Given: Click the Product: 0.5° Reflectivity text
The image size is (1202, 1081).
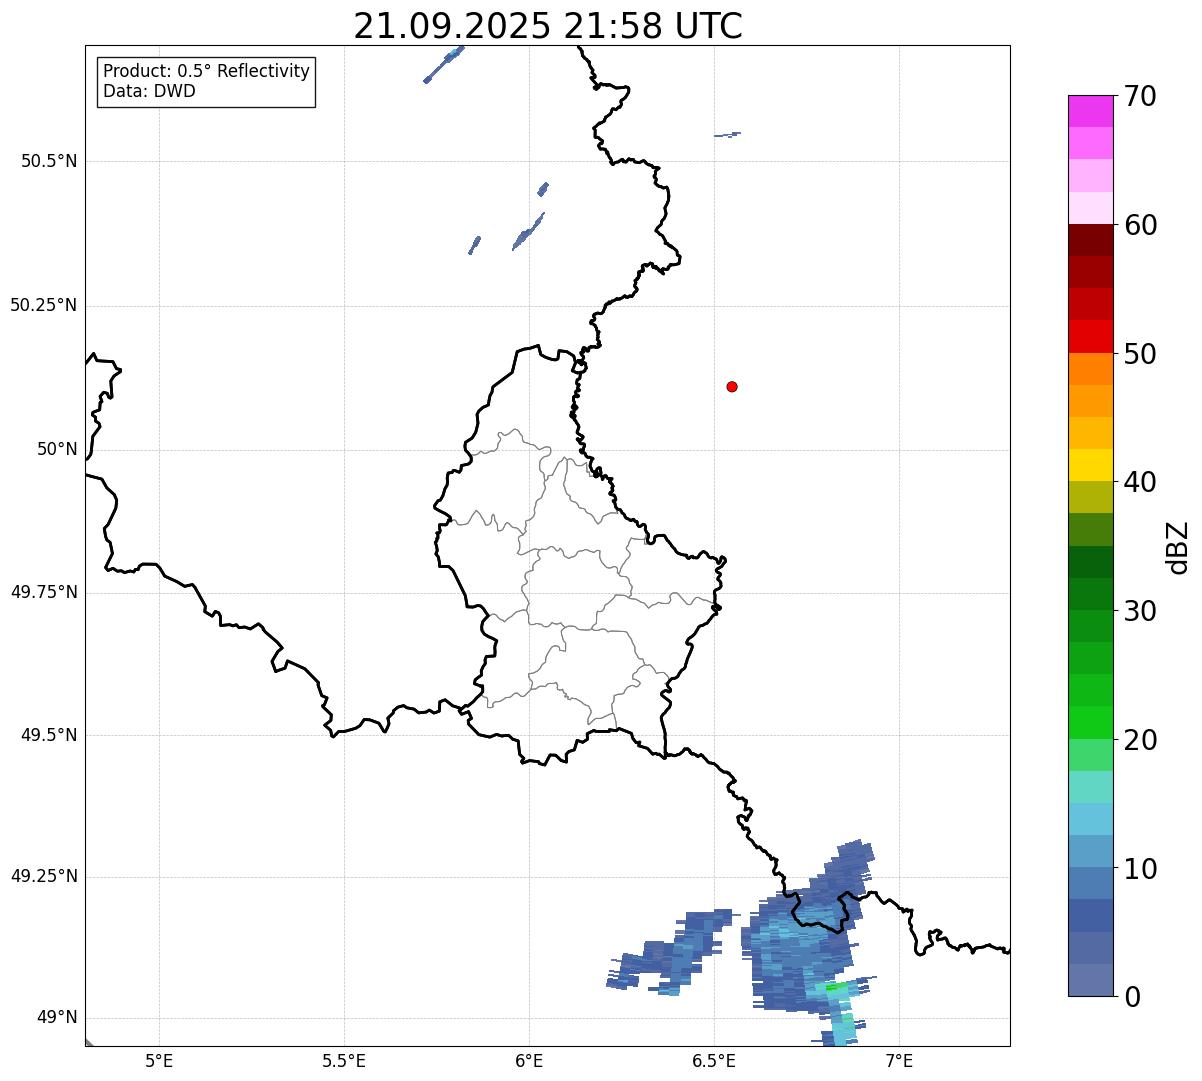Looking at the screenshot, I should tap(207, 72).
